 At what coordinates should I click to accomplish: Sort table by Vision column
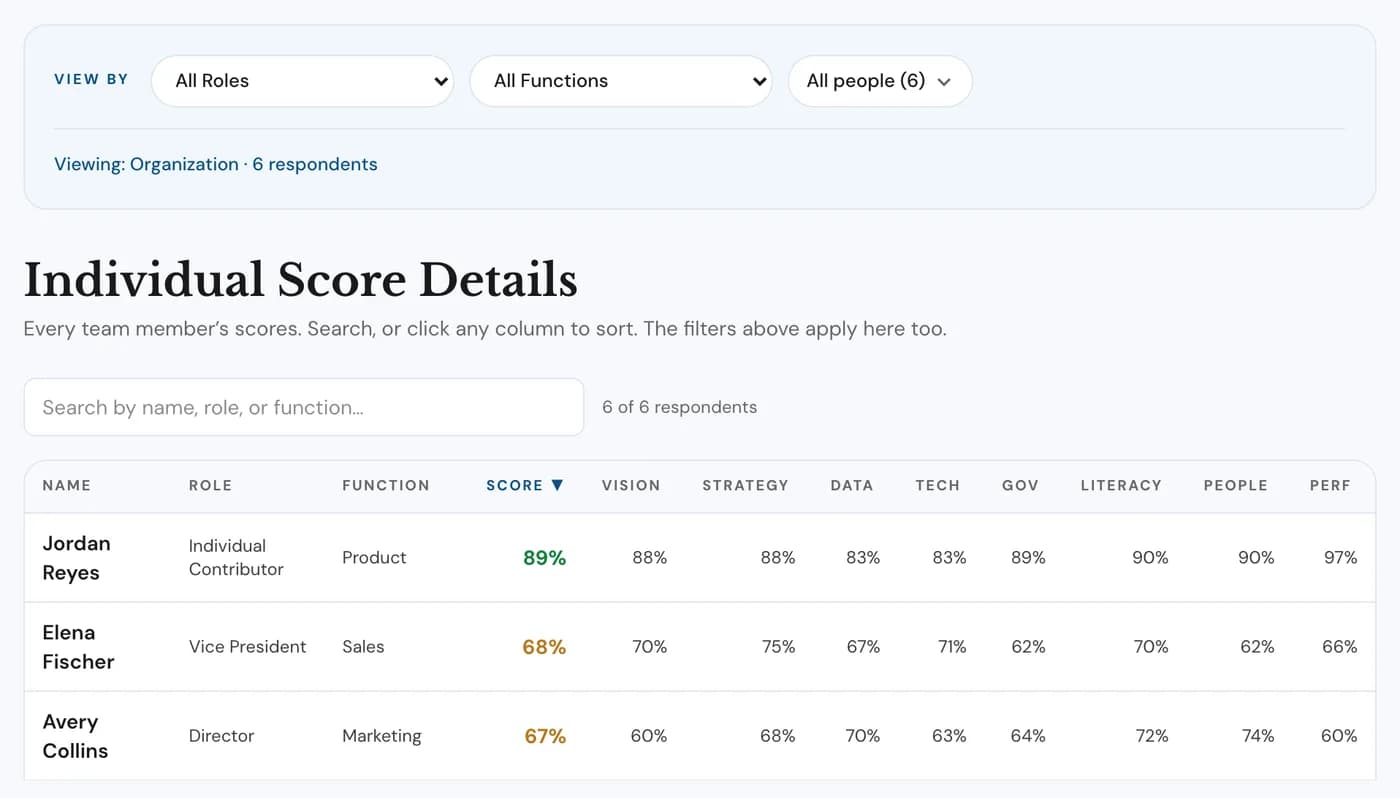[631, 485]
